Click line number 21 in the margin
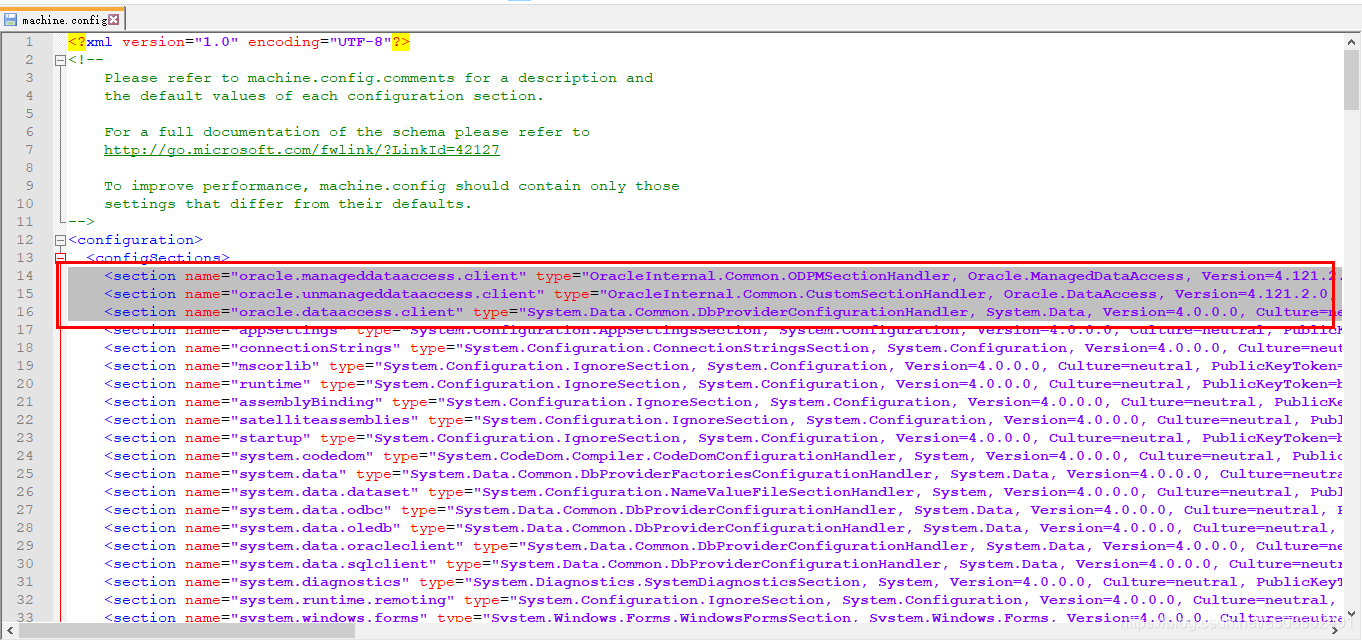Viewport: 1362px width, 641px height. pos(25,402)
